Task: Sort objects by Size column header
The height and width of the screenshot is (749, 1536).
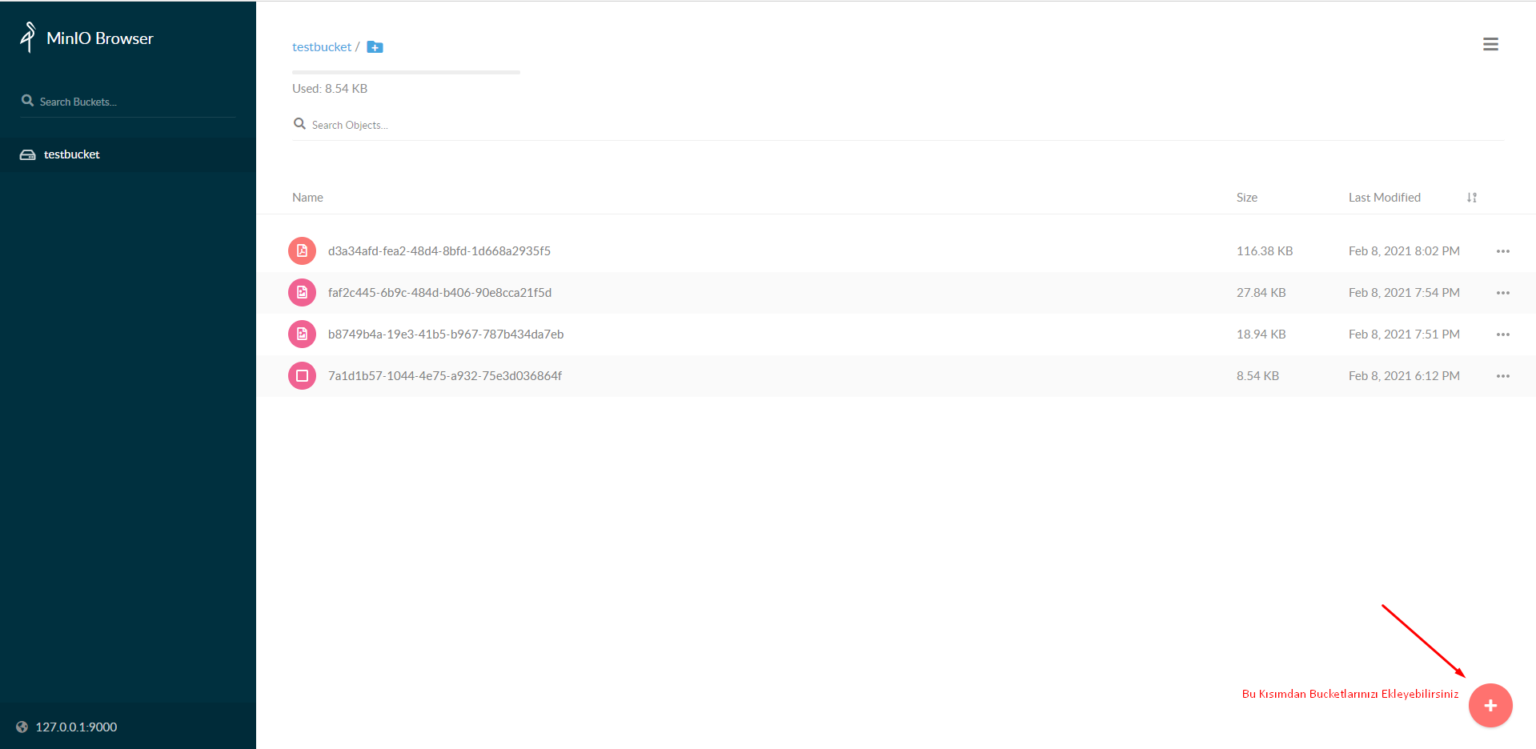Action: pos(1246,198)
